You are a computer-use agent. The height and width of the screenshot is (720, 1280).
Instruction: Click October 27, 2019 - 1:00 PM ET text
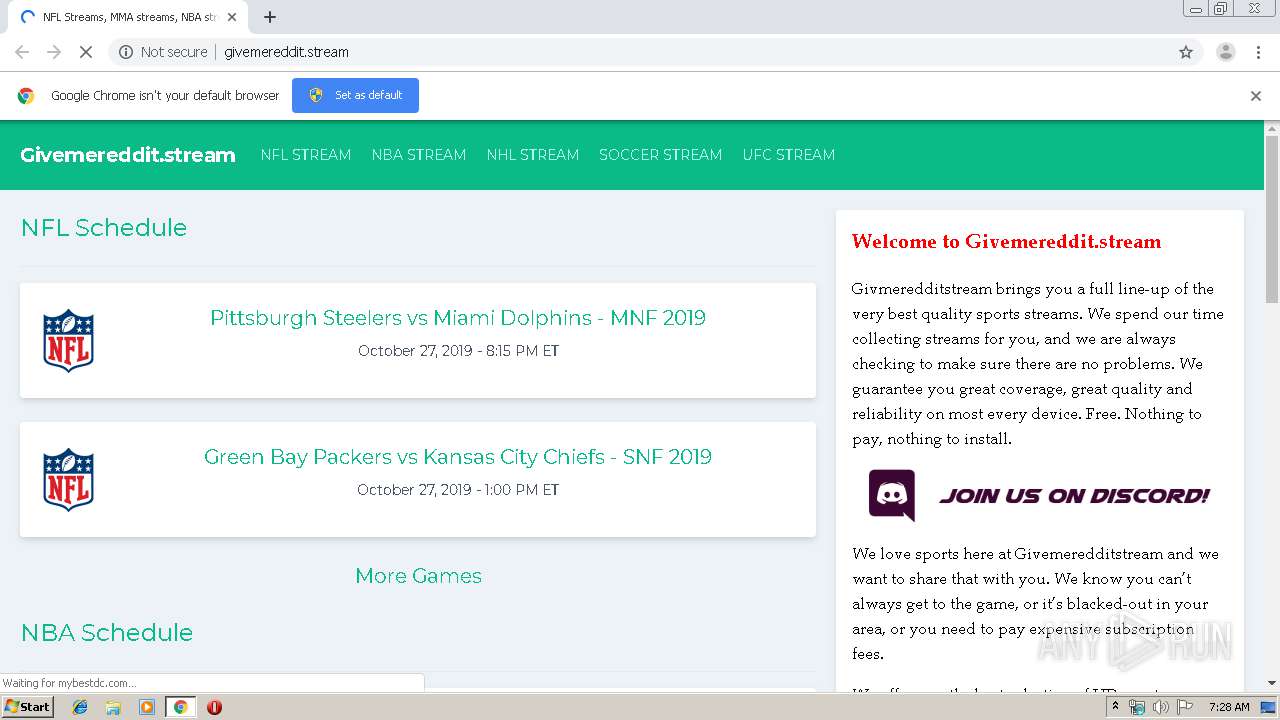[x=458, y=490]
